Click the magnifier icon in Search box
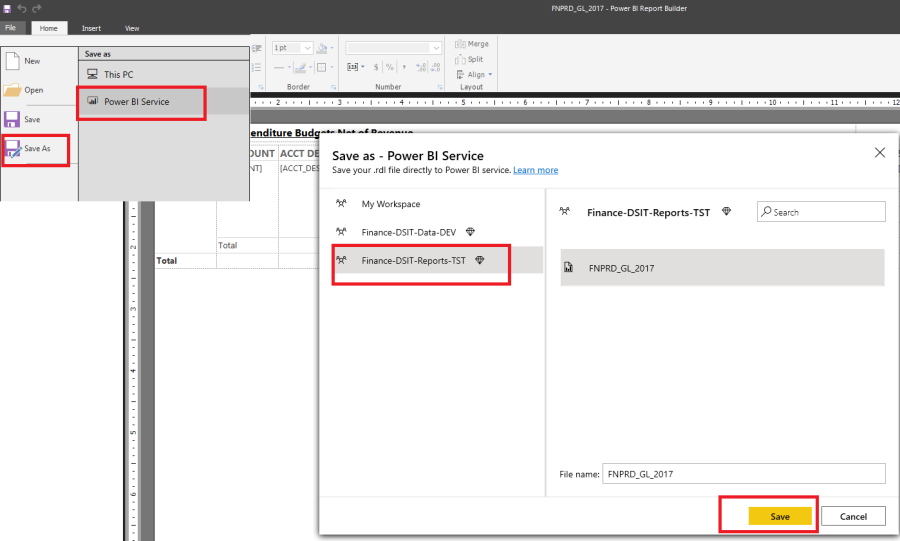900x541 pixels. pyautogui.click(x=766, y=212)
